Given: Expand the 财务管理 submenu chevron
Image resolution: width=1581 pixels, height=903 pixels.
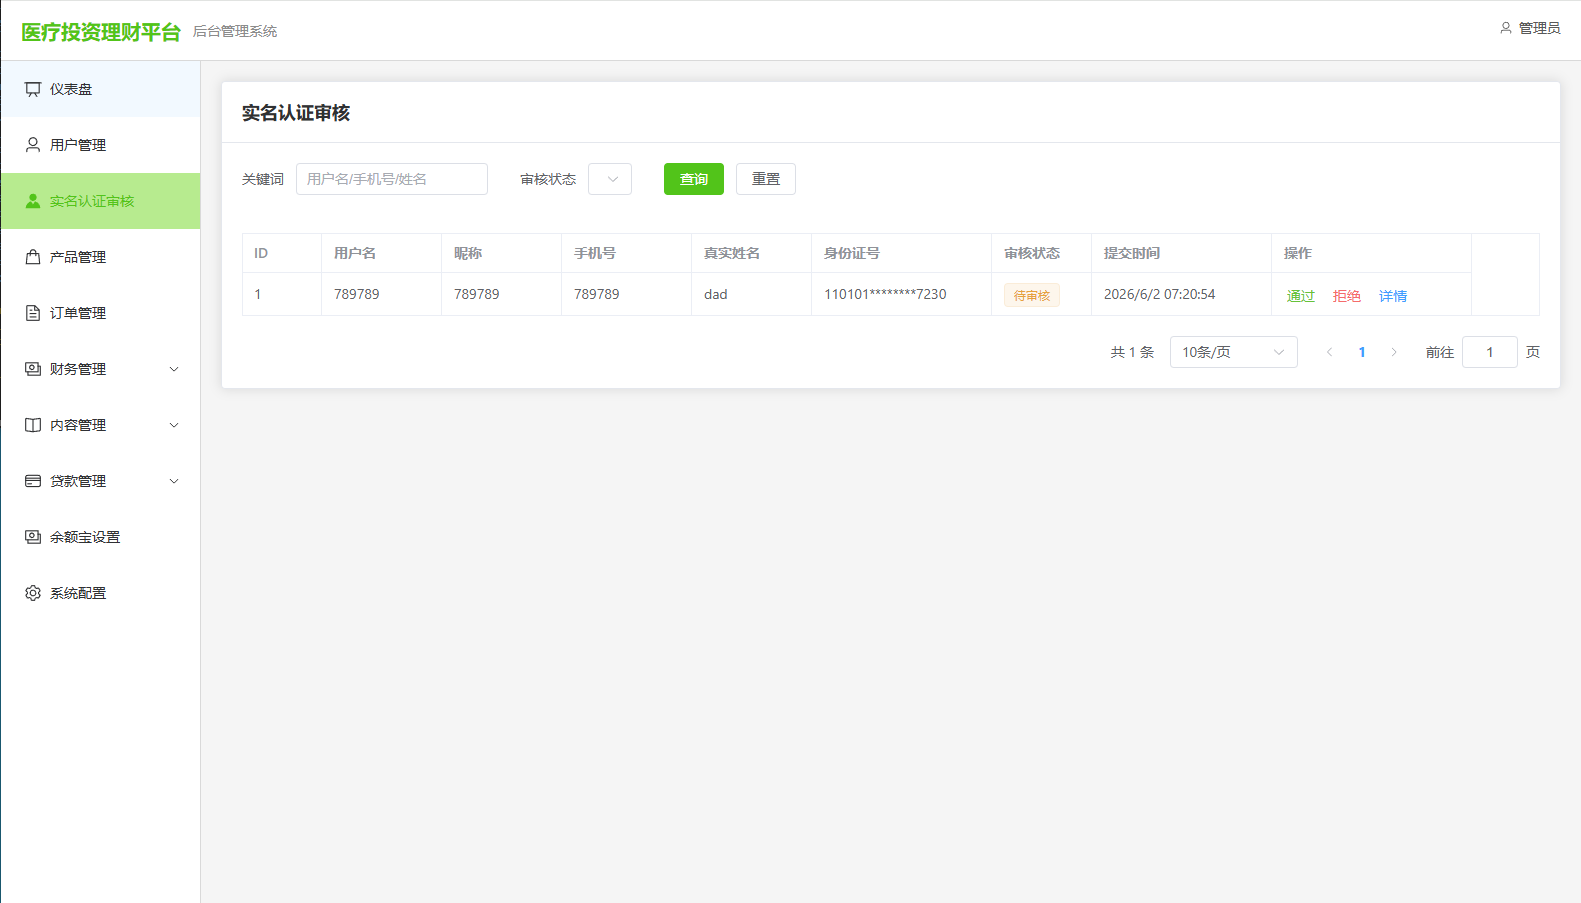Looking at the screenshot, I should tap(174, 369).
